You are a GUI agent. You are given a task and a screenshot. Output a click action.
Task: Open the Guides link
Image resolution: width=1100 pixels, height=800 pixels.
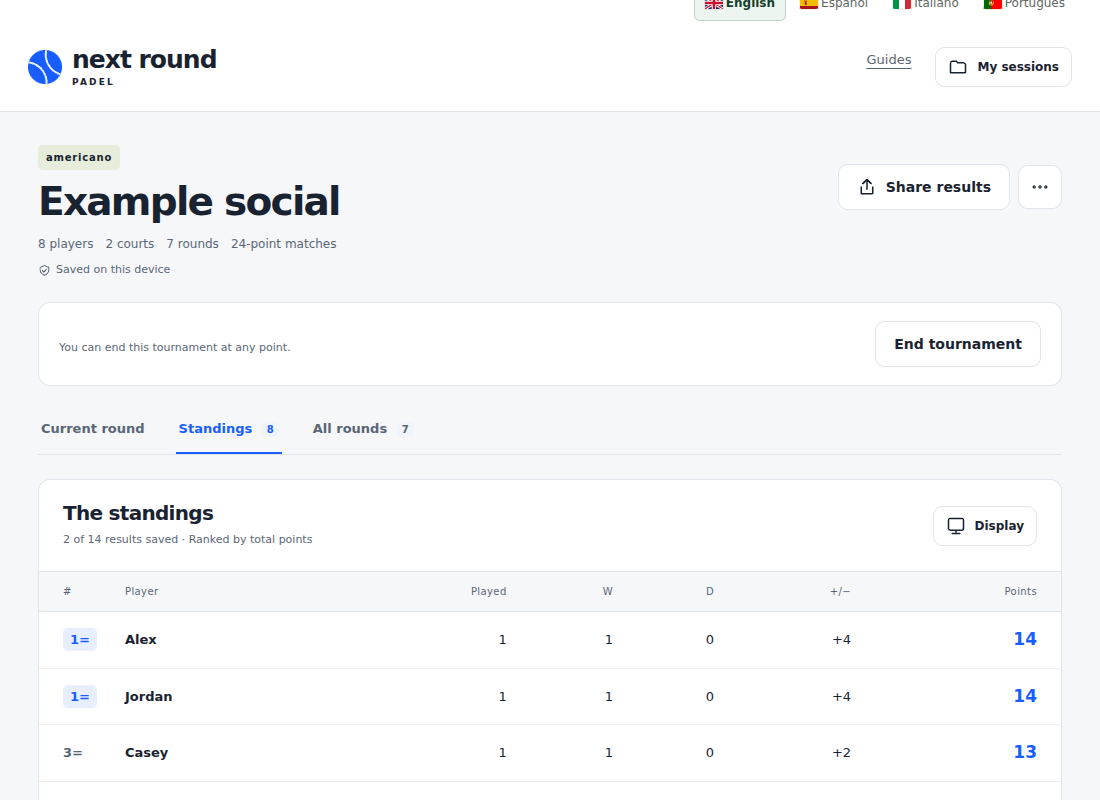point(889,60)
